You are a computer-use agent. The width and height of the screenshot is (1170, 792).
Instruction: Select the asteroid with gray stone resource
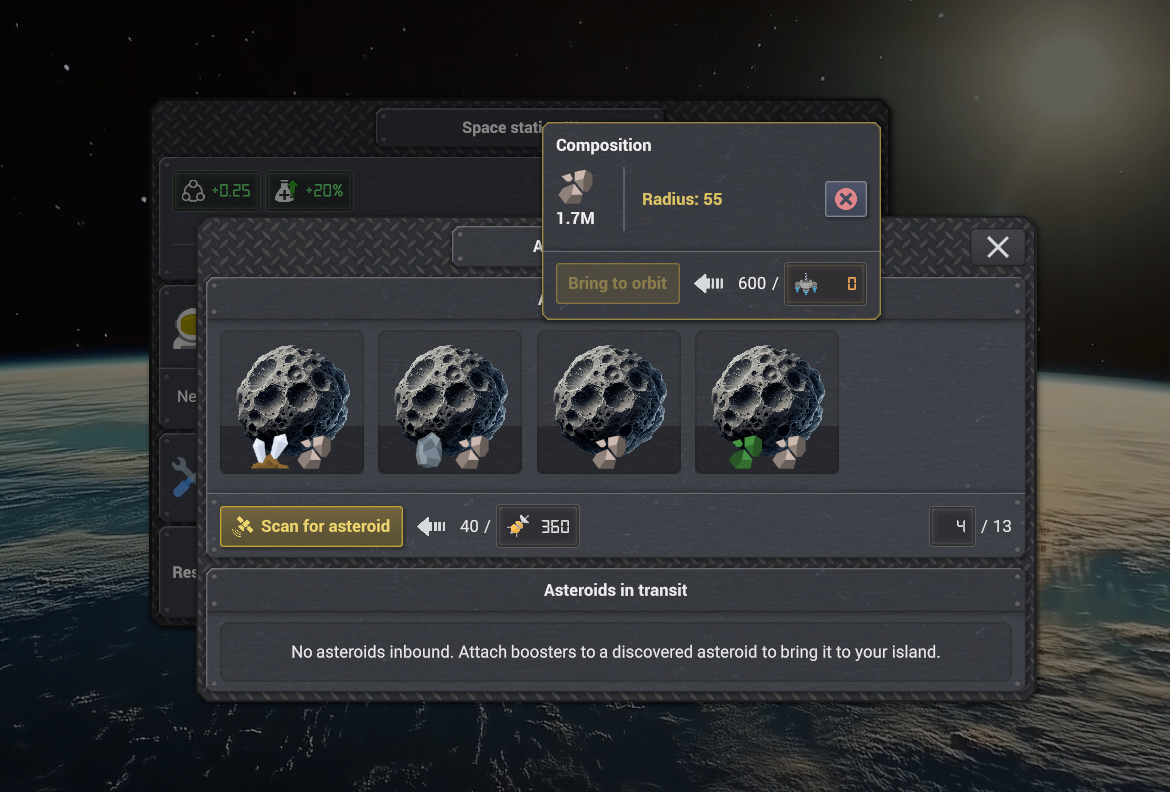(x=450, y=402)
